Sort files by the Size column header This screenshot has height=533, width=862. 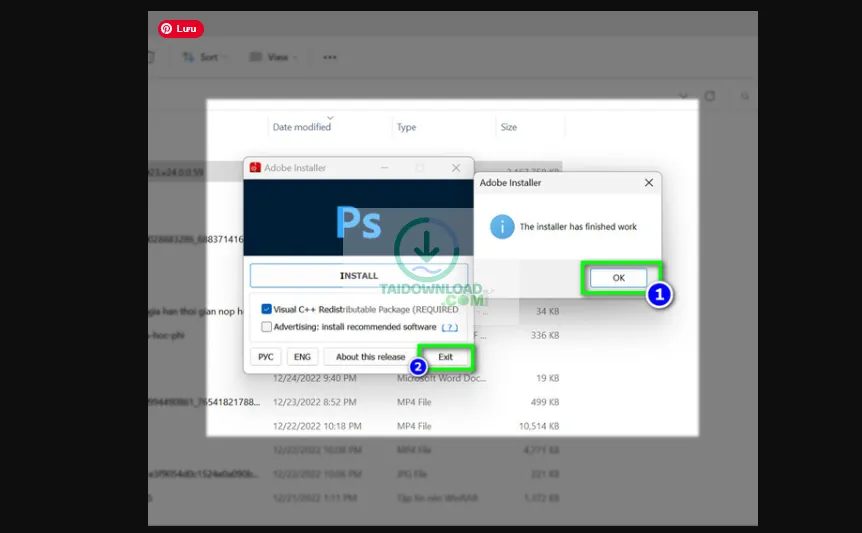click(x=509, y=128)
